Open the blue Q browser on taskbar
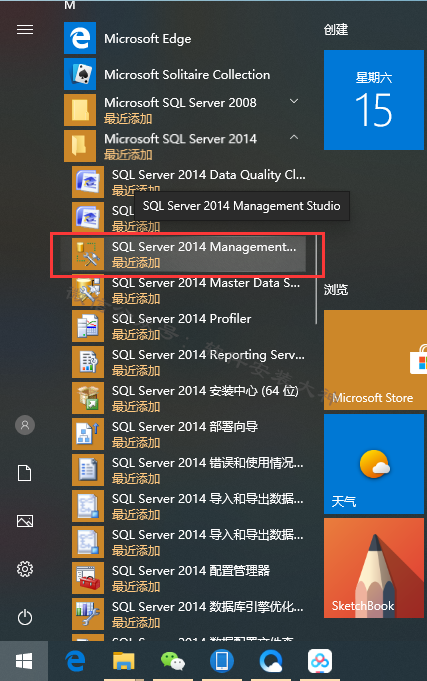This screenshot has width=427, height=681. point(271,661)
